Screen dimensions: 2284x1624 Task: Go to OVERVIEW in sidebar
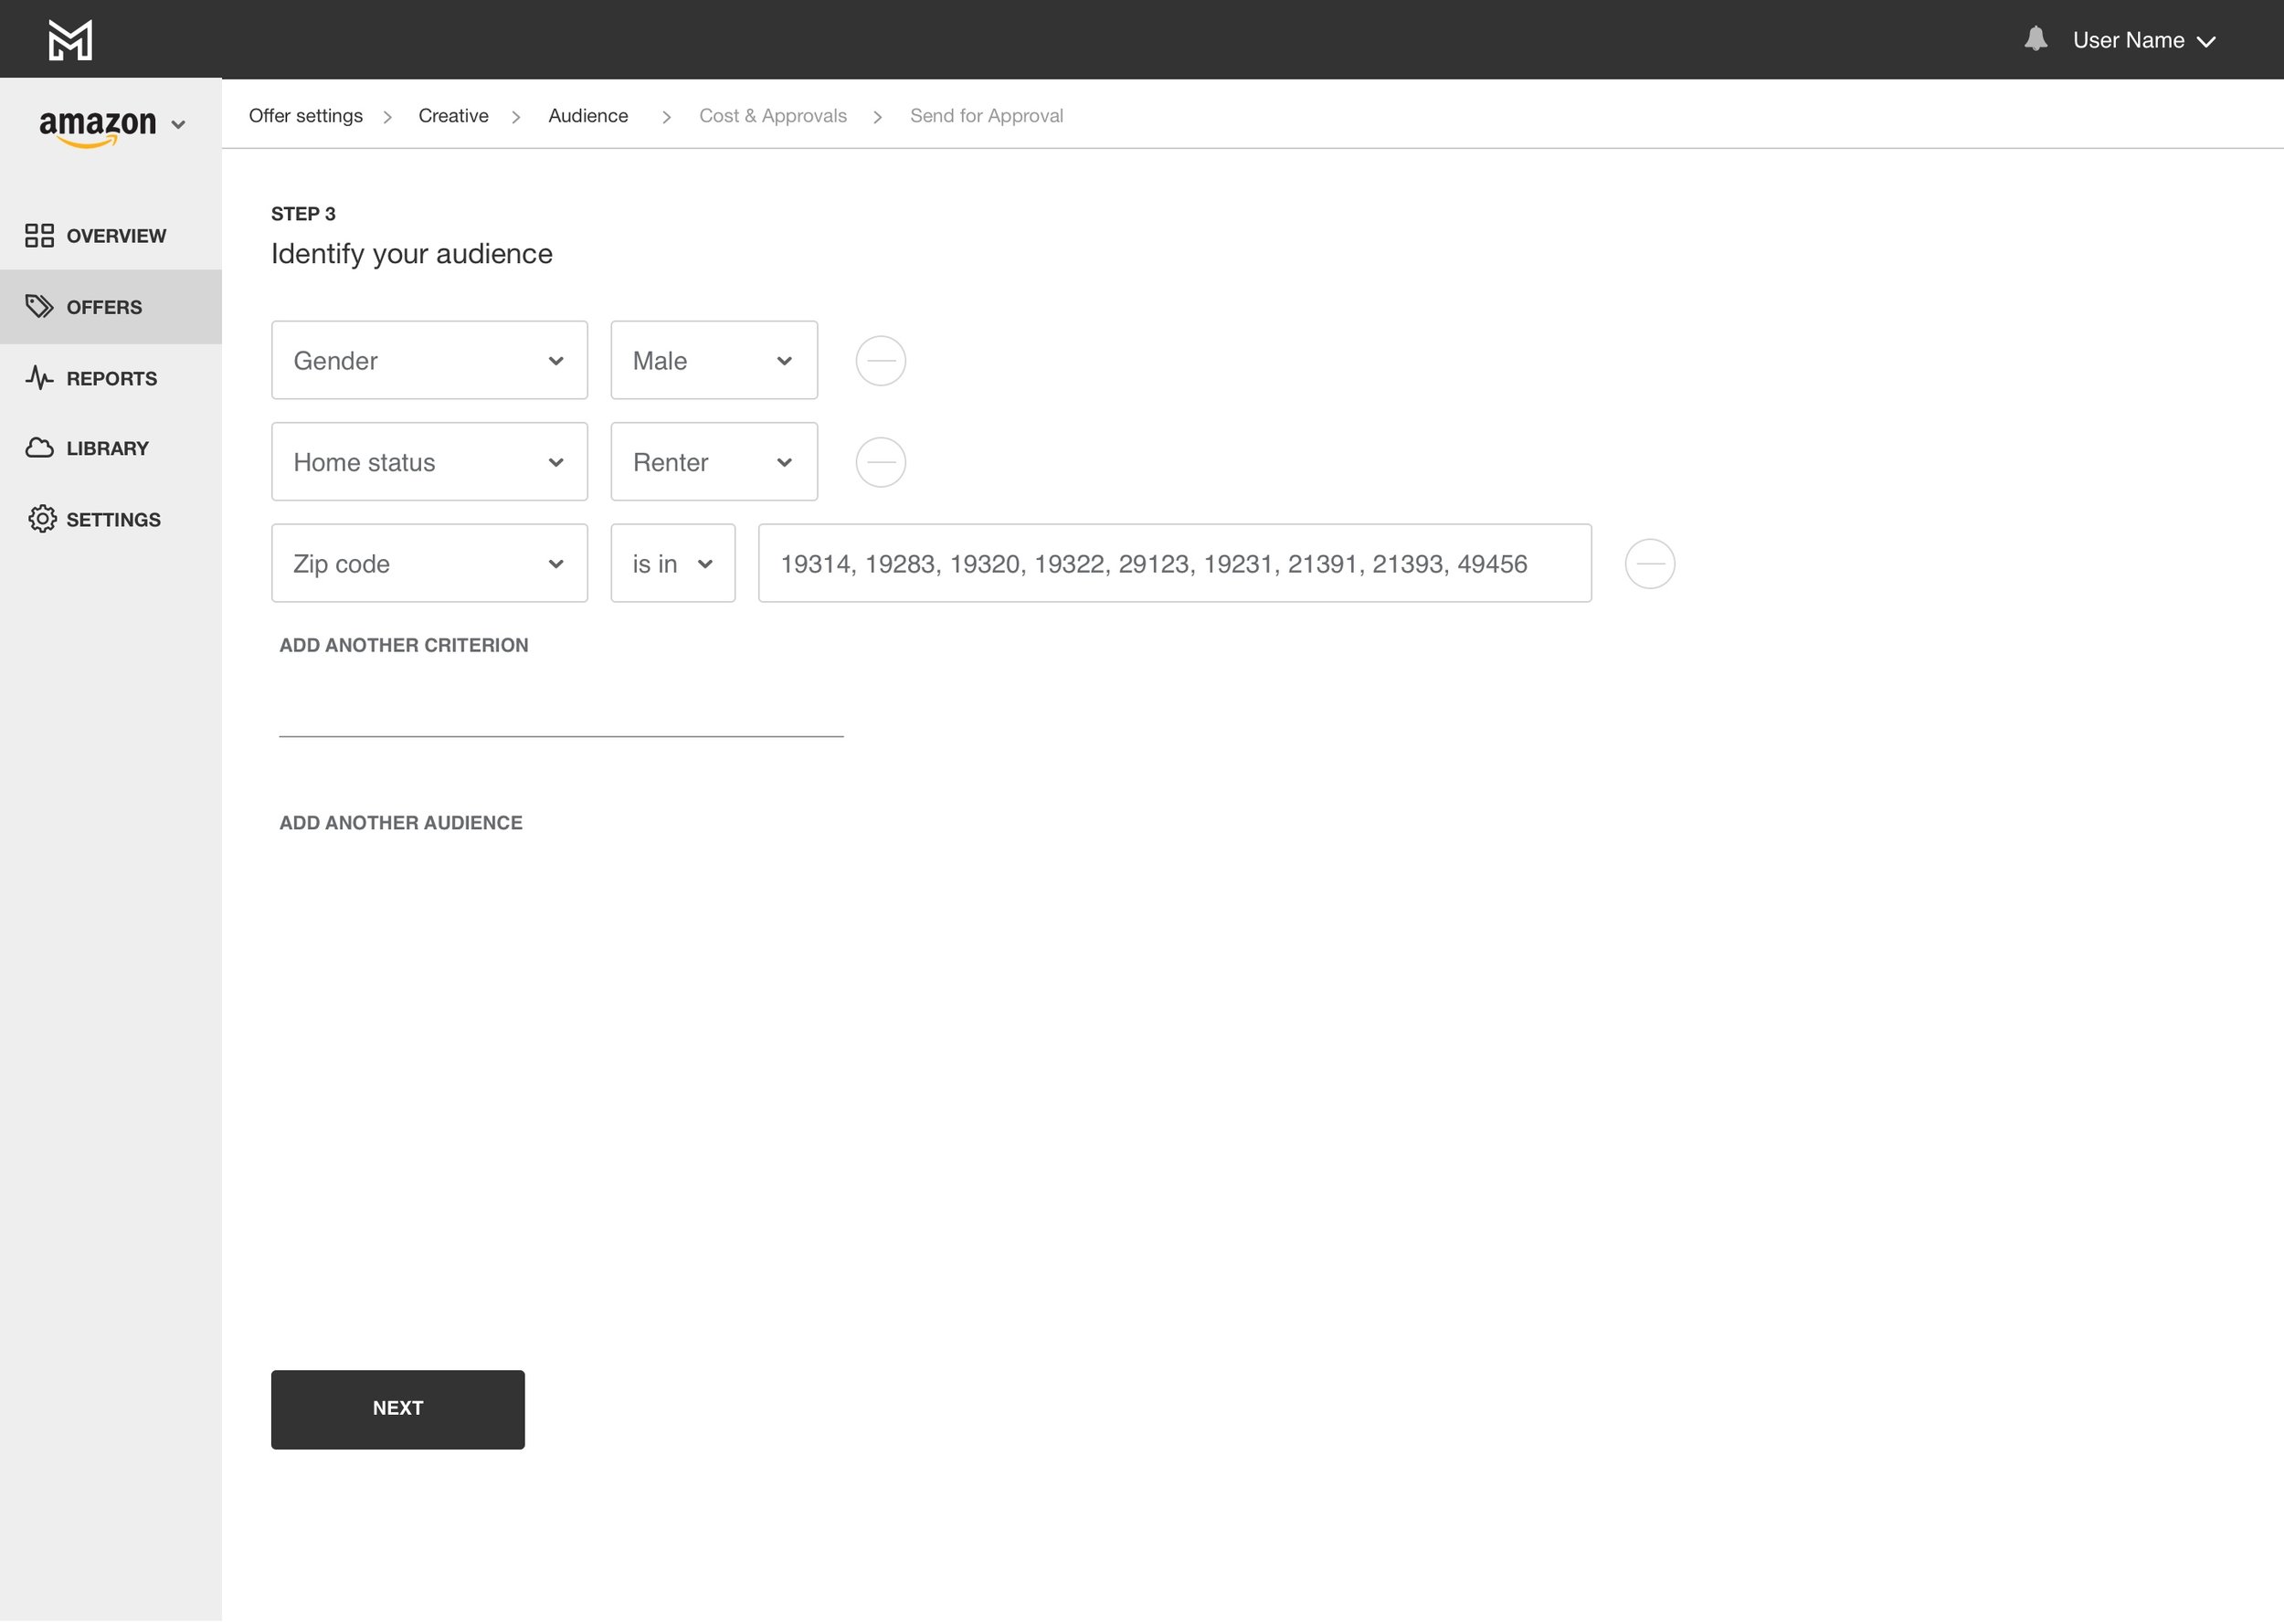(111, 236)
